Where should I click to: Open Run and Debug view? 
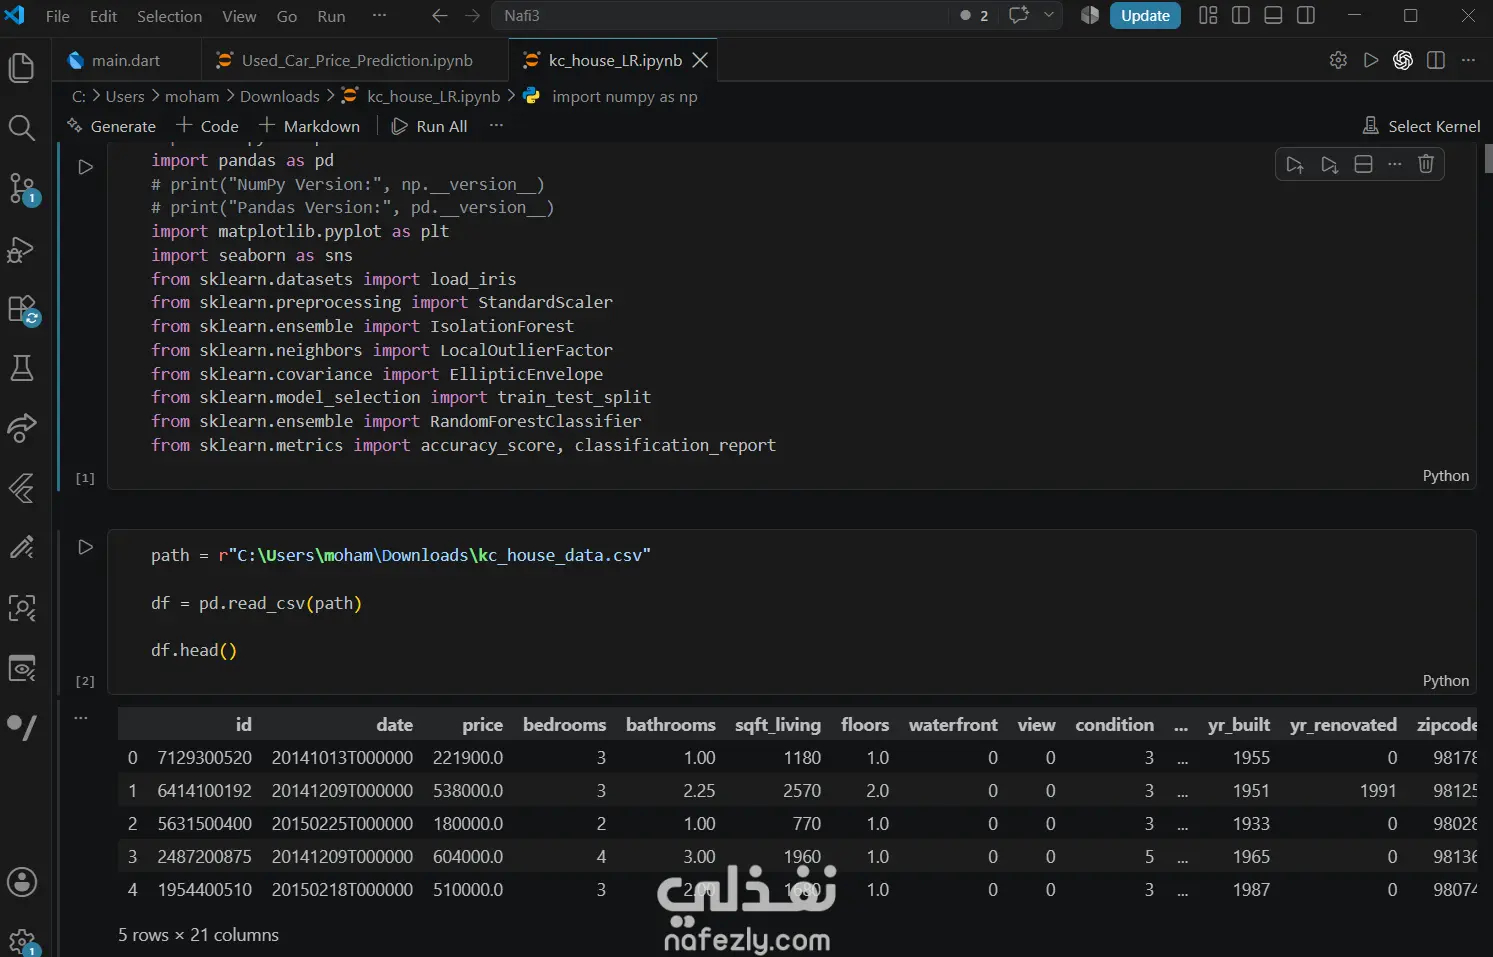click(21, 248)
